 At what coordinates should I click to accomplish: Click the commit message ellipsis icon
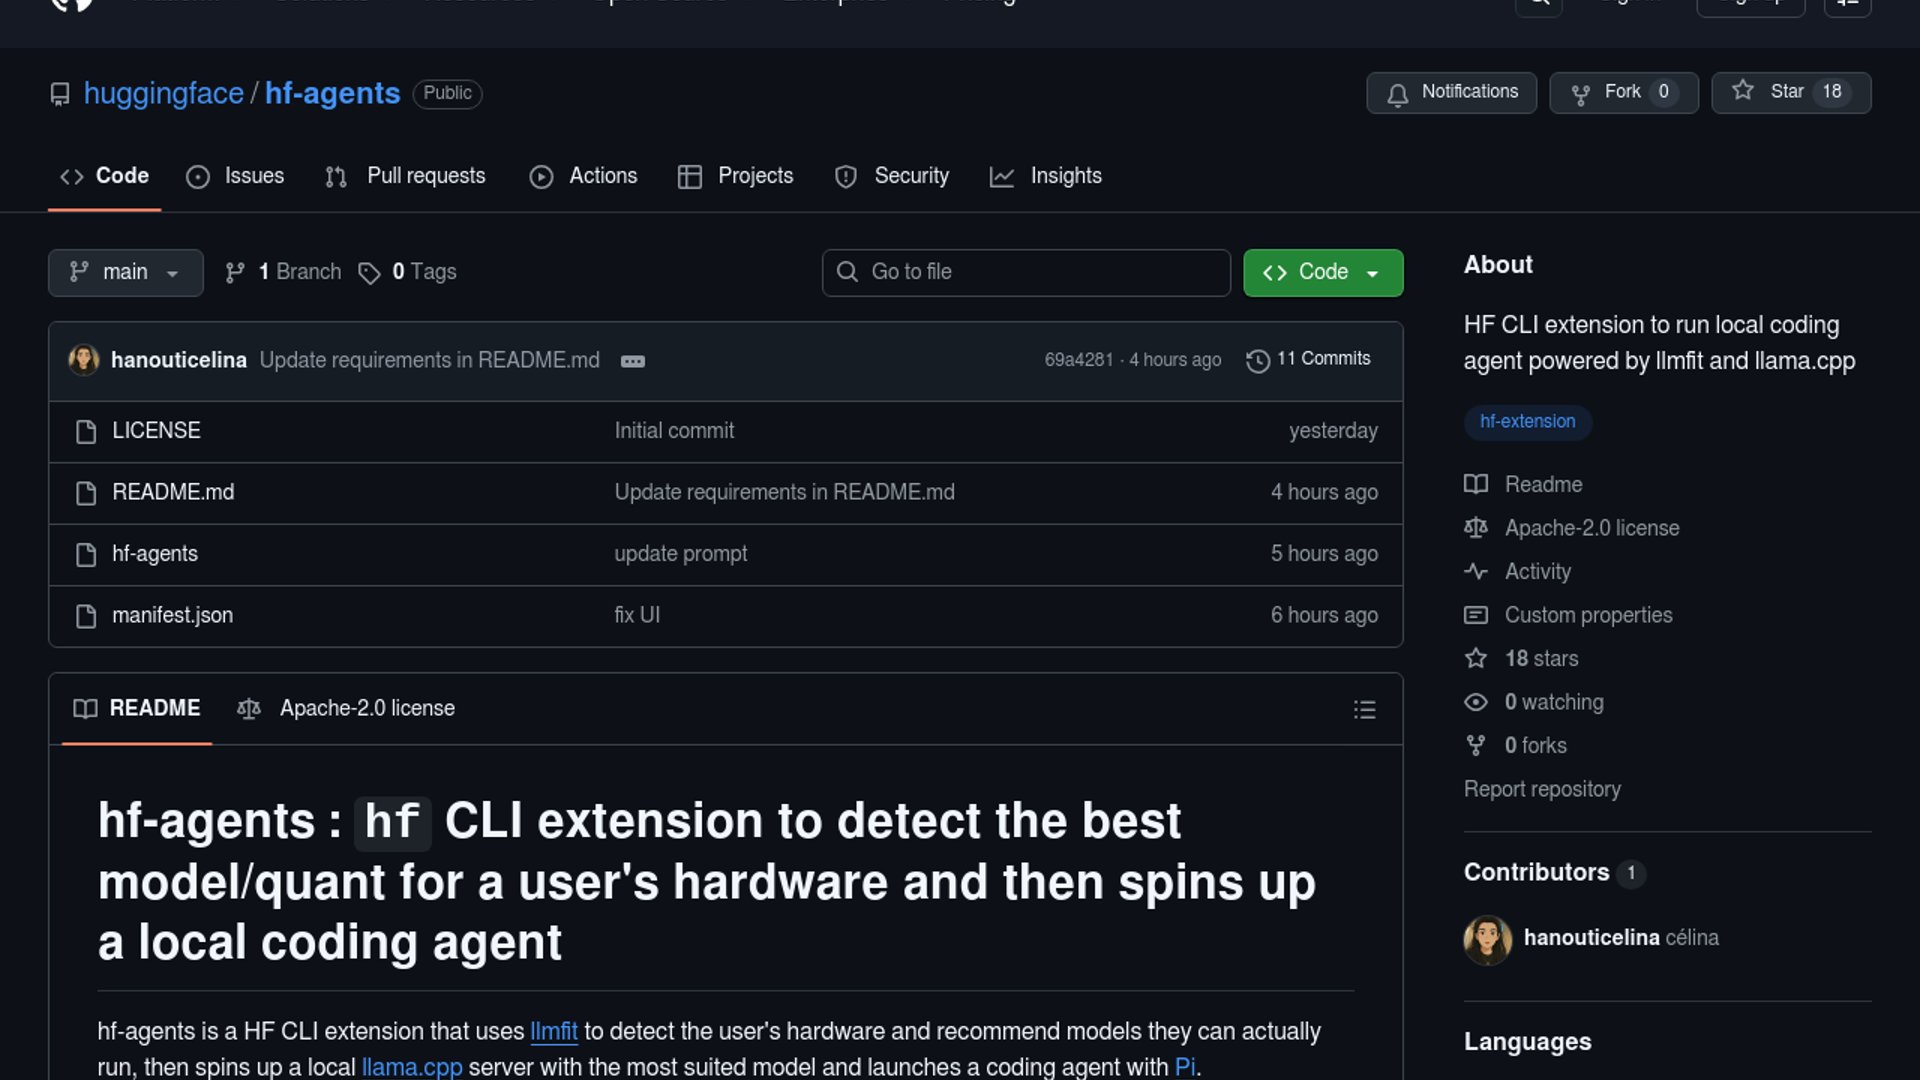(632, 361)
